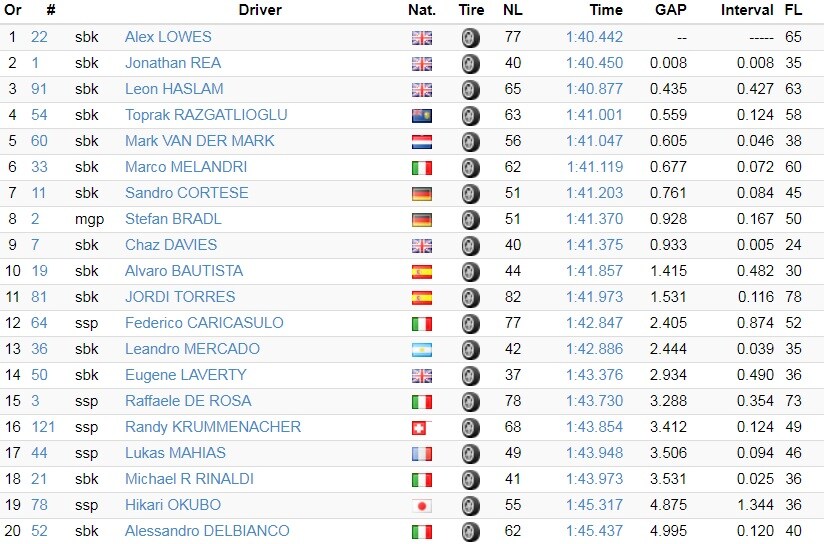Viewport: 824px width, 544px height.
Task: Click the Argentine flag beside Leandro MERCADO
Action: pyautogui.click(x=421, y=350)
